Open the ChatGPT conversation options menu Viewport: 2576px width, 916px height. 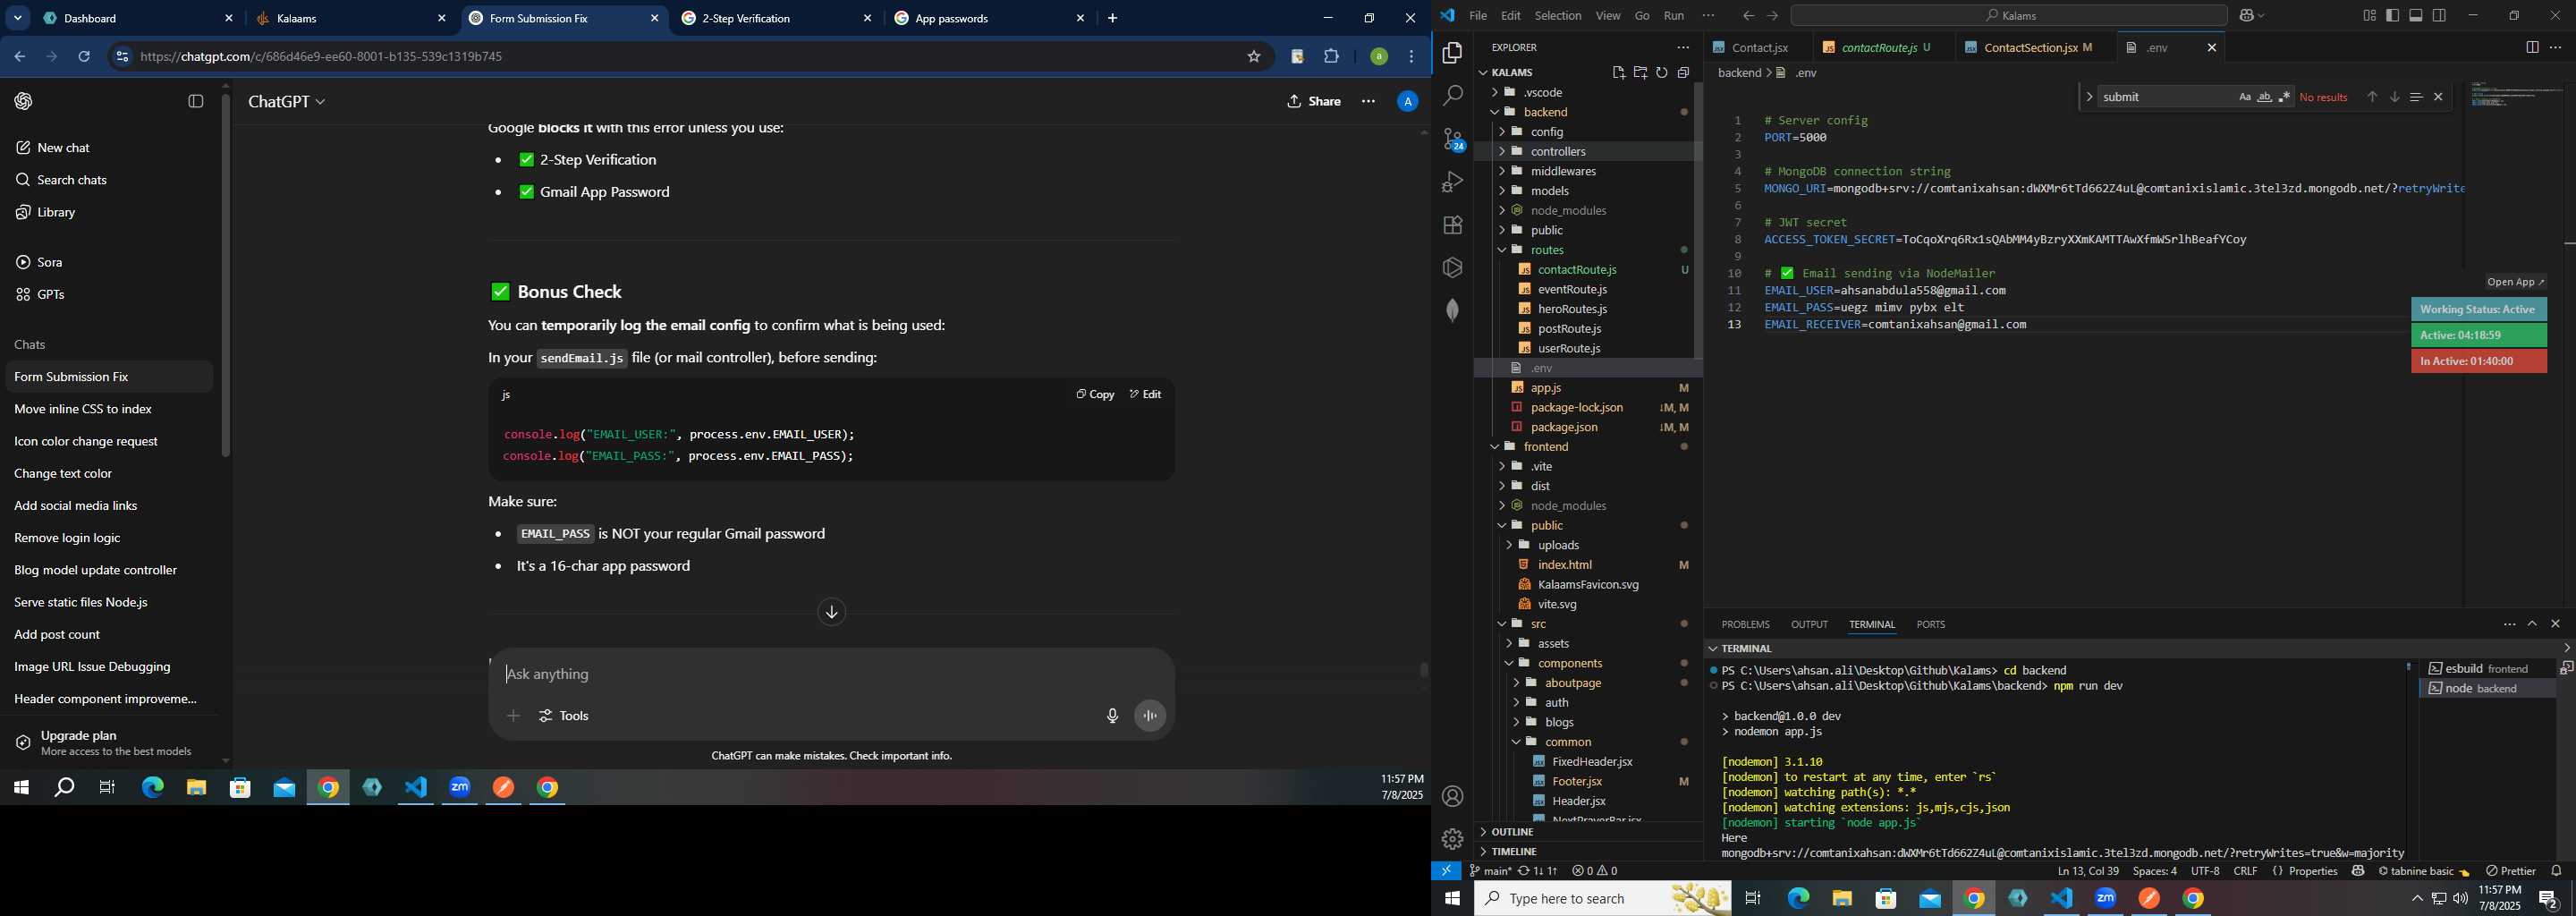point(1368,101)
